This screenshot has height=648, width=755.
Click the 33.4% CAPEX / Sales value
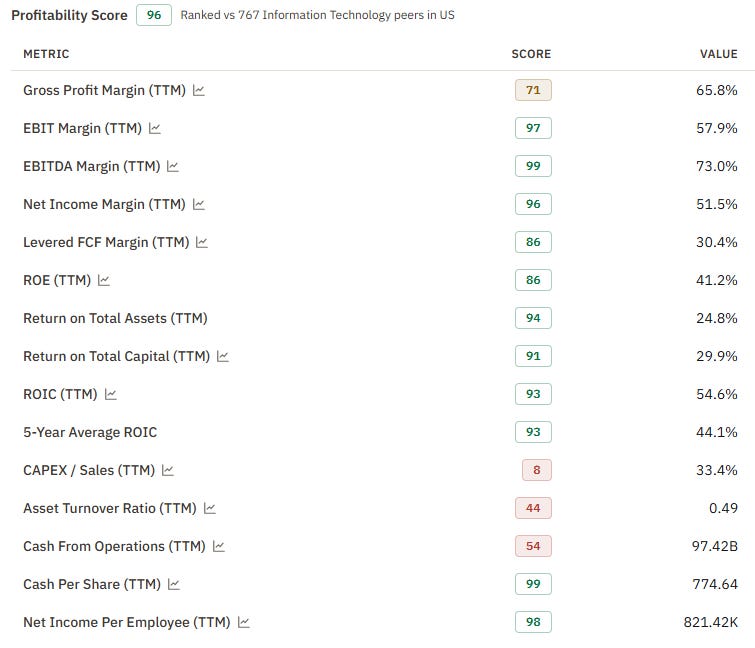tap(716, 470)
